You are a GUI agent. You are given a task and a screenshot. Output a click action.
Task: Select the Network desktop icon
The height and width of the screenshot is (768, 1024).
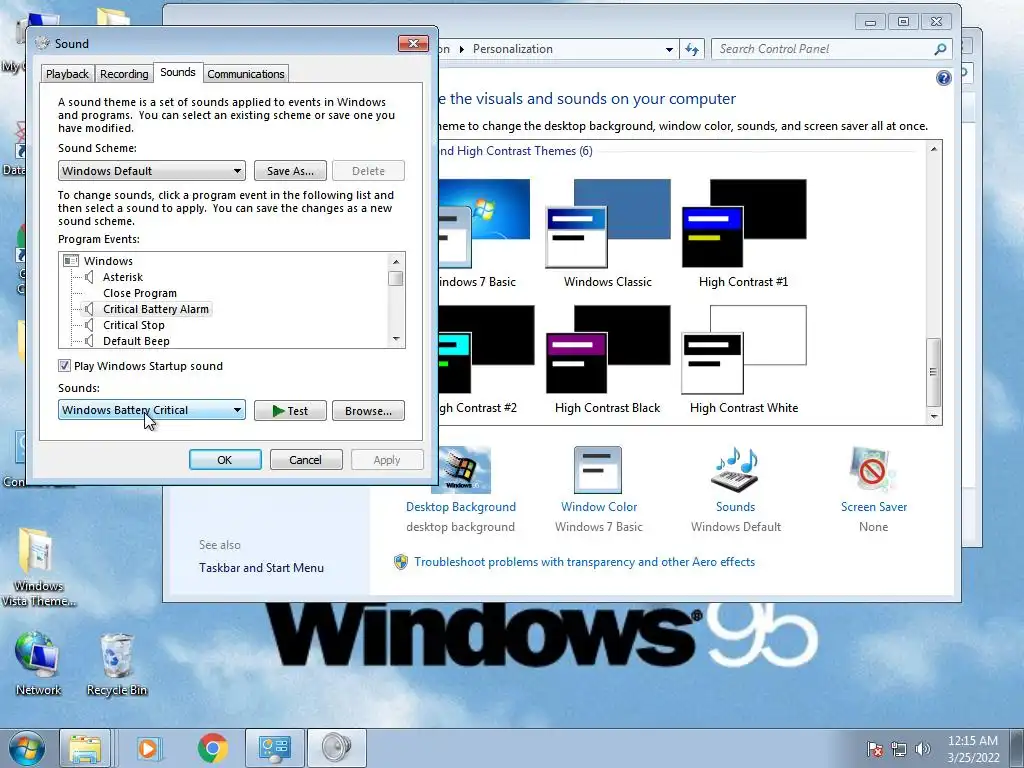[x=38, y=664]
